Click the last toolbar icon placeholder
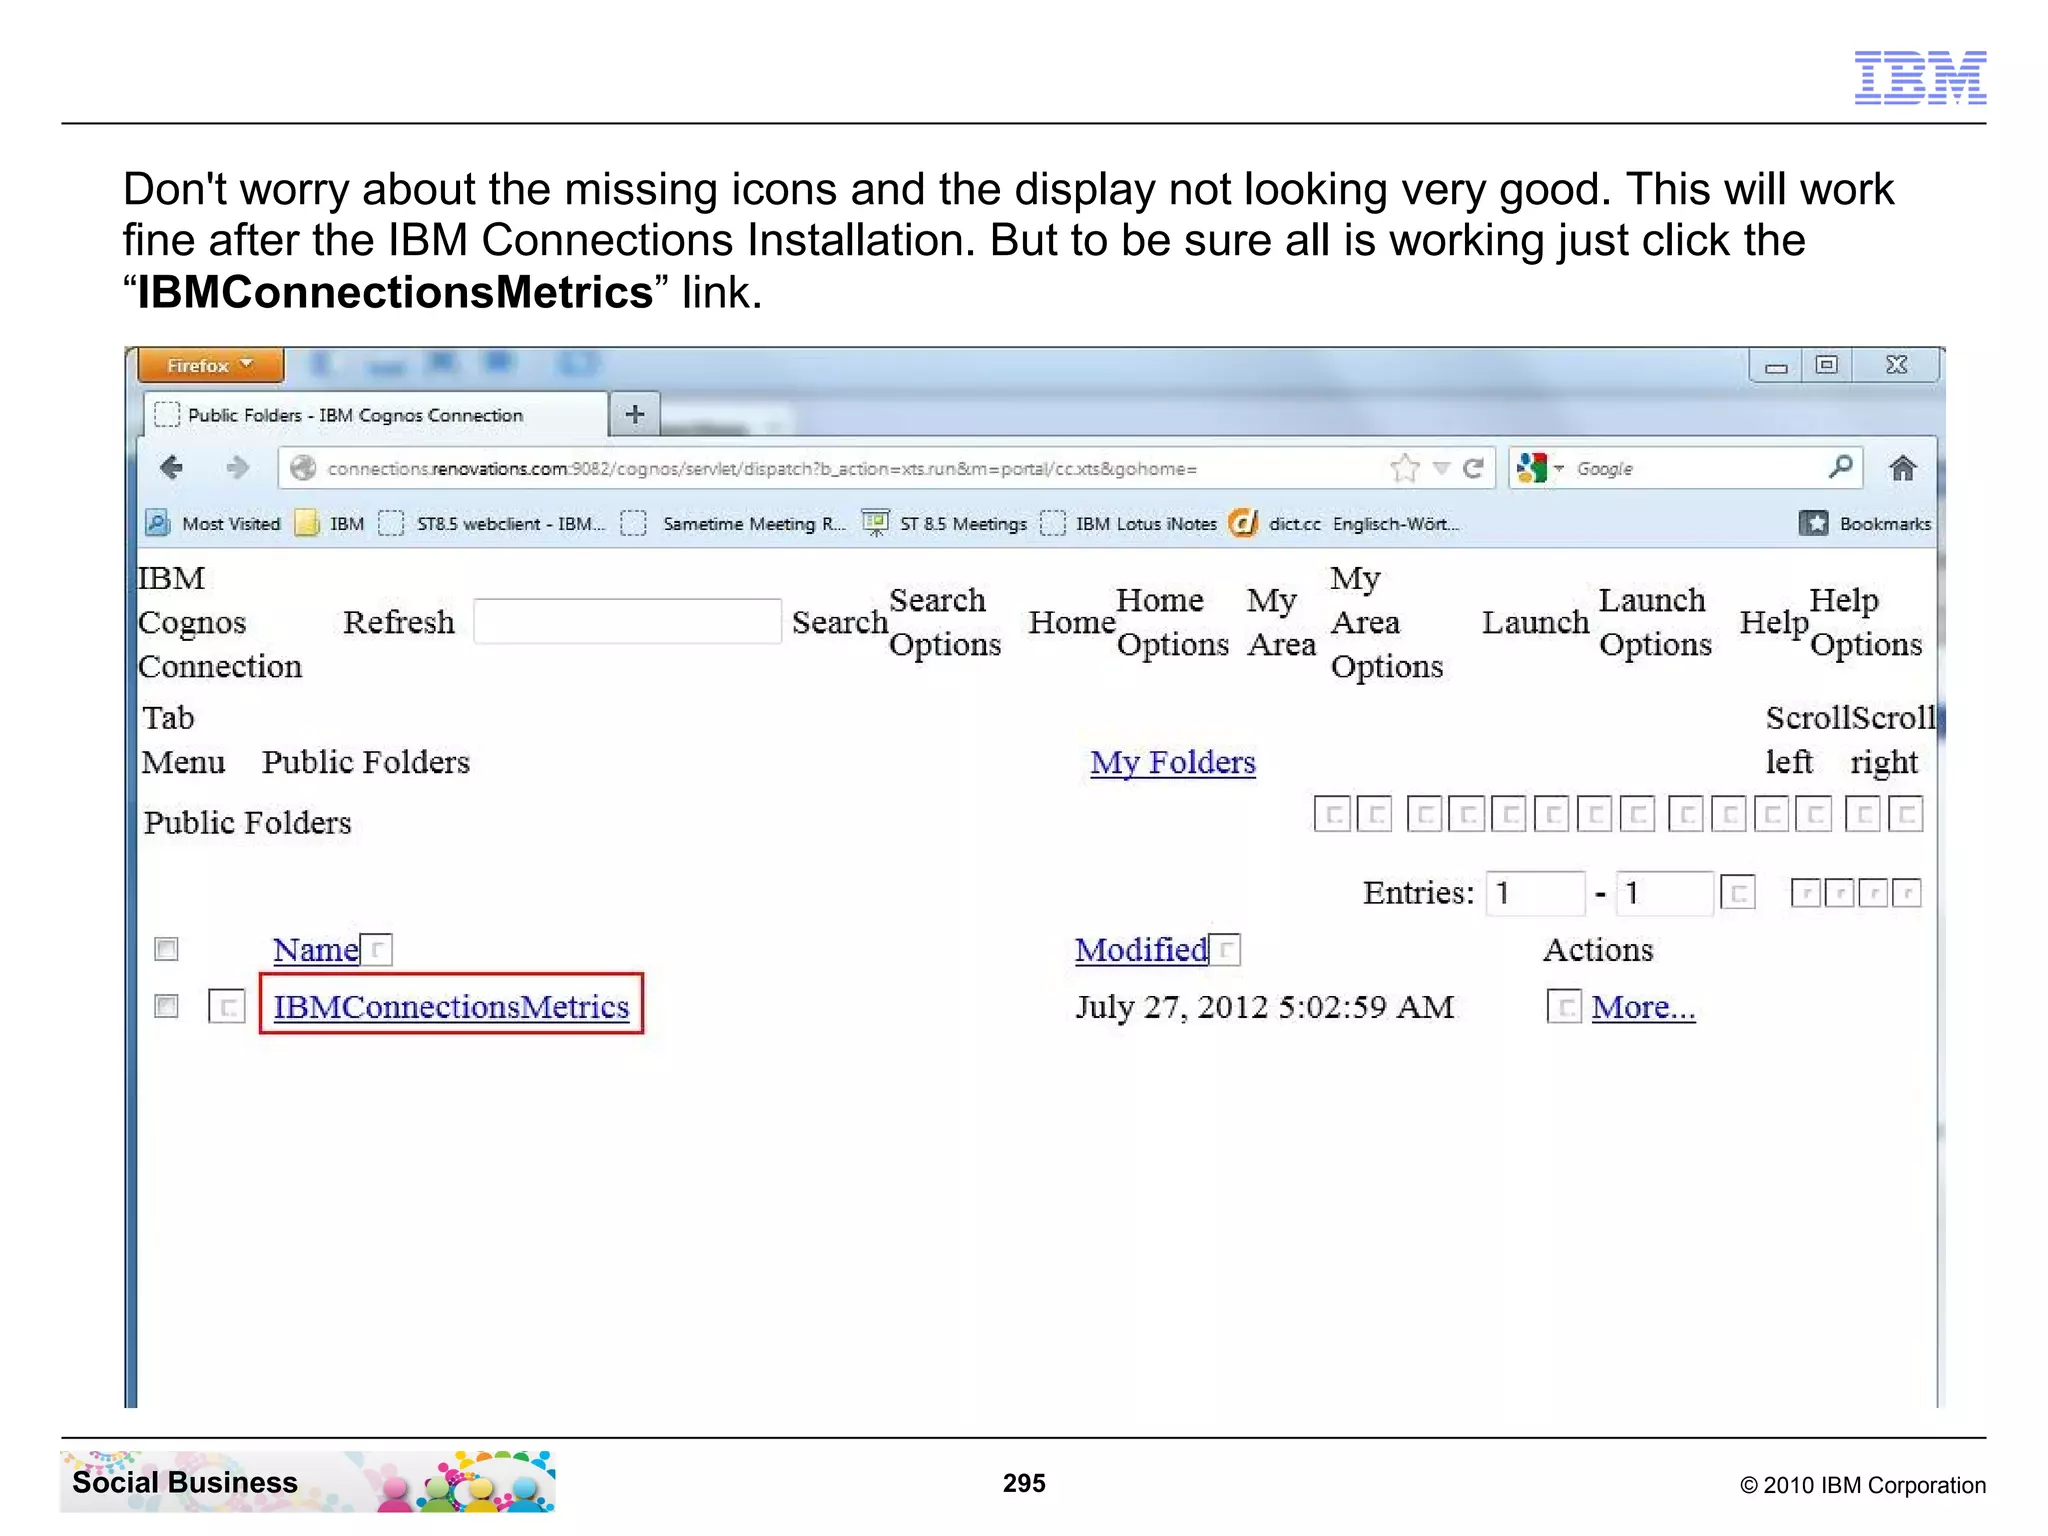 point(1905,814)
